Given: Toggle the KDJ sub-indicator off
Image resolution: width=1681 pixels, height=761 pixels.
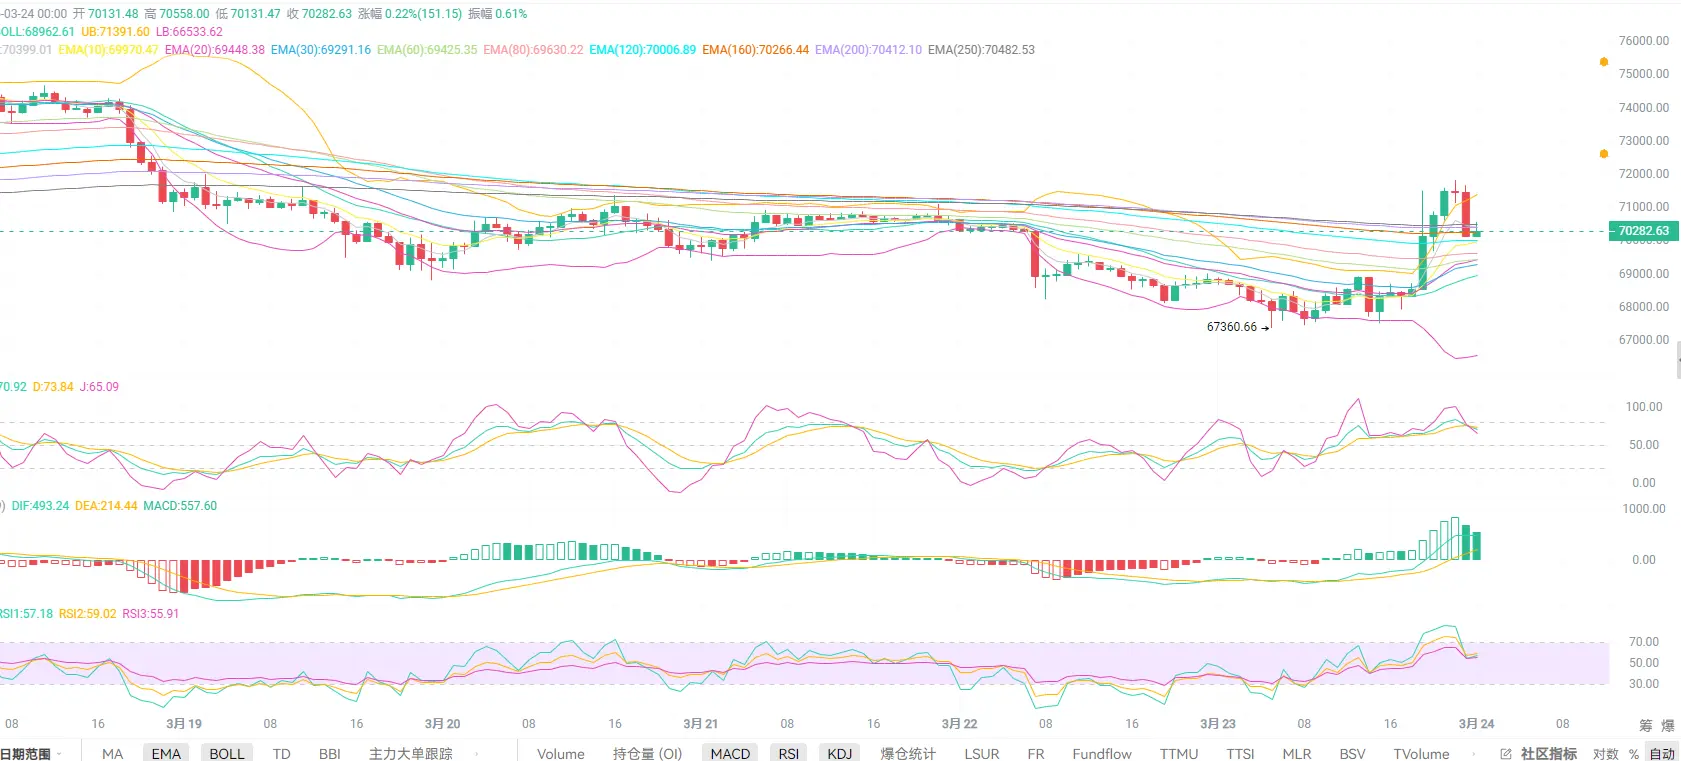Looking at the screenshot, I should click(x=840, y=754).
